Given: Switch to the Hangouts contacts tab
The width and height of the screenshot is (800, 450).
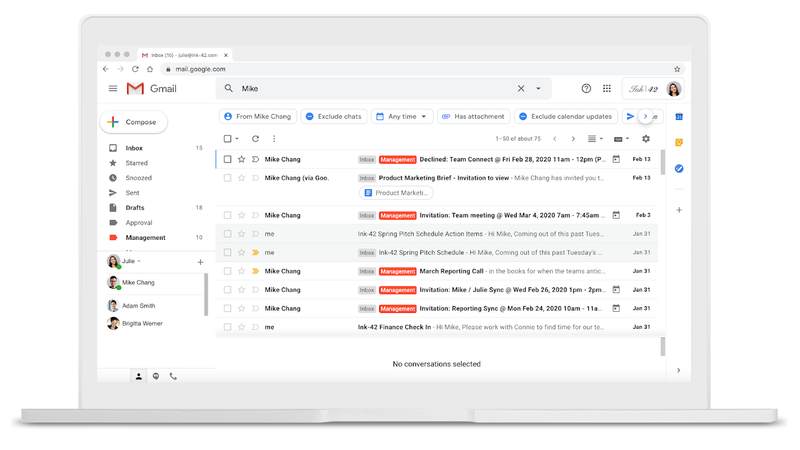Looking at the screenshot, I should 139,376.
